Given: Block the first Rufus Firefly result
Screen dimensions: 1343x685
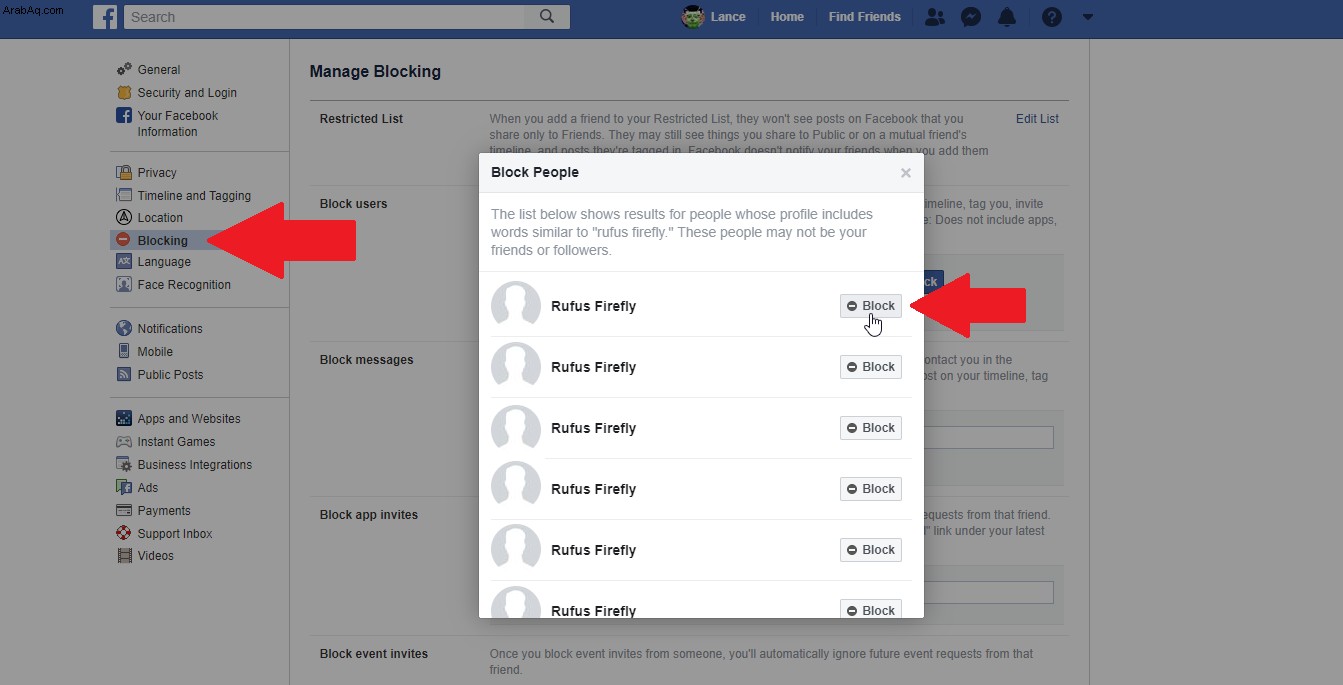Looking at the screenshot, I should coord(871,306).
